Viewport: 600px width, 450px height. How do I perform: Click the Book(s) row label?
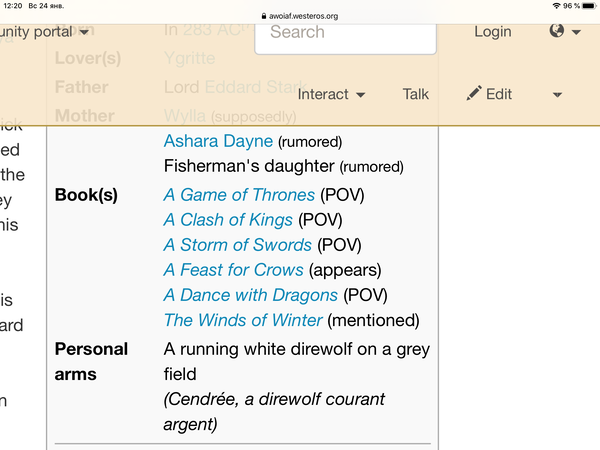(86, 195)
